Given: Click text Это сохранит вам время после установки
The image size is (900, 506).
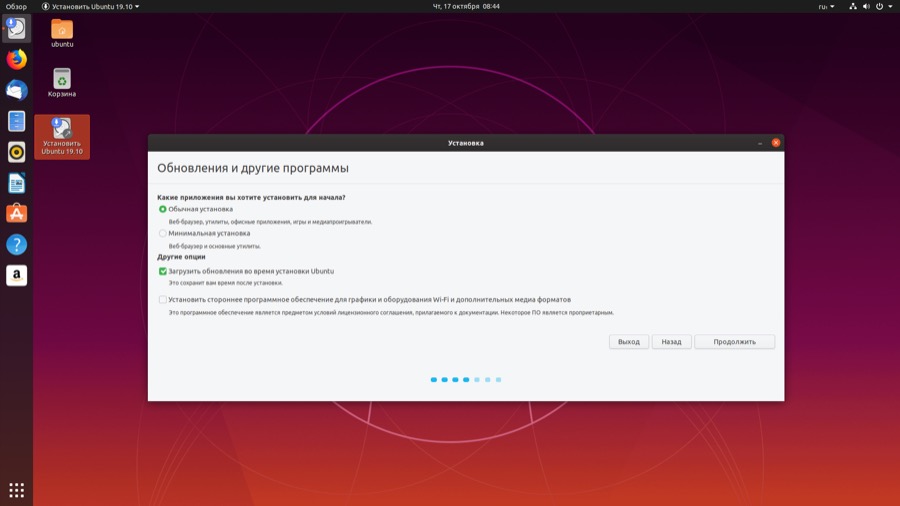Looking at the screenshot, I should (225, 283).
